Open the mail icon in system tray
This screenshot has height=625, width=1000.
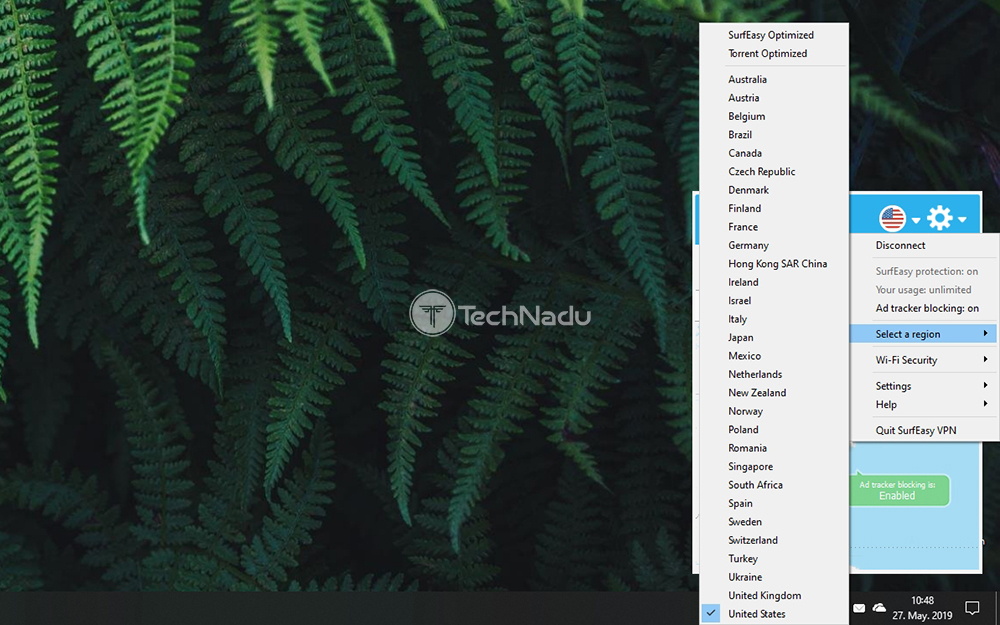[x=859, y=608]
